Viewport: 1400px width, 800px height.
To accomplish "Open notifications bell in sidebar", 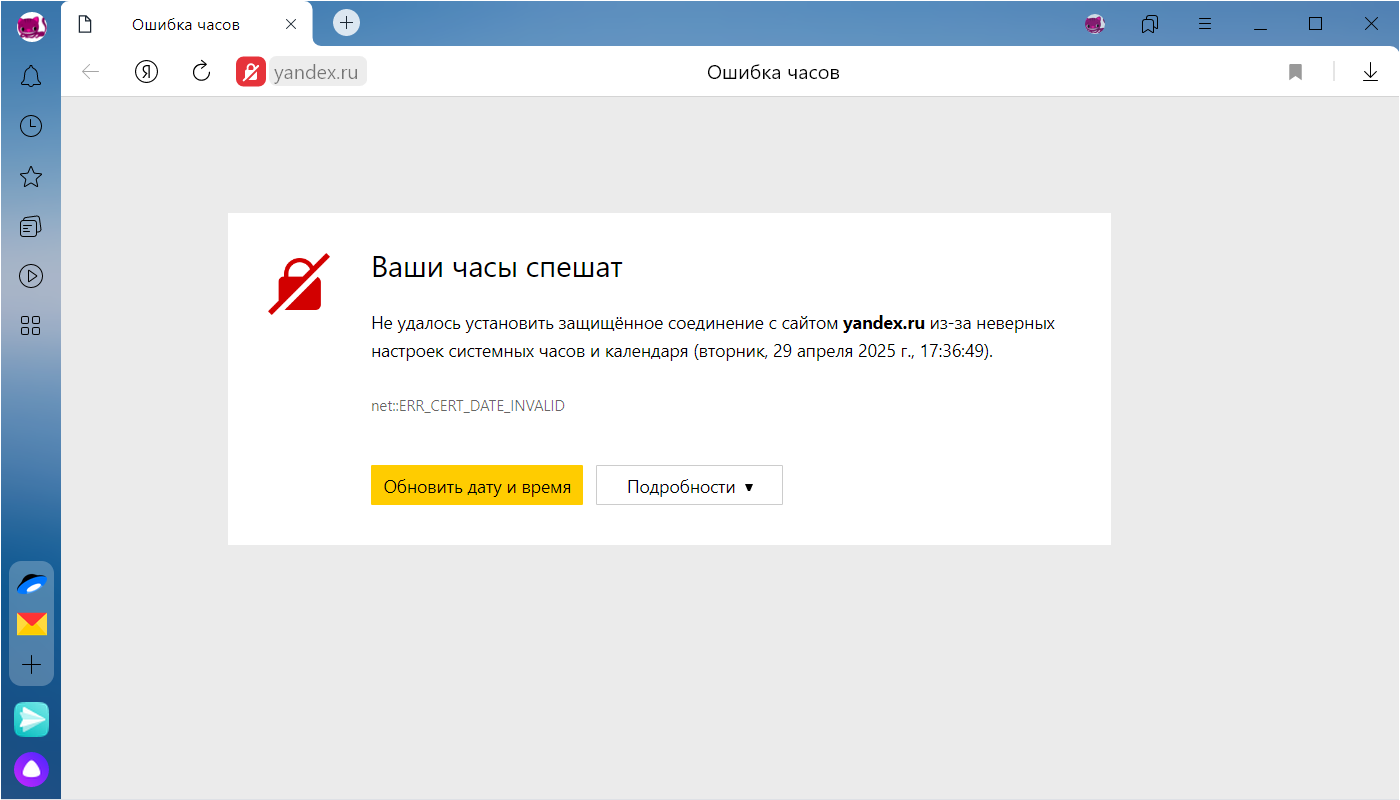I will point(31,76).
